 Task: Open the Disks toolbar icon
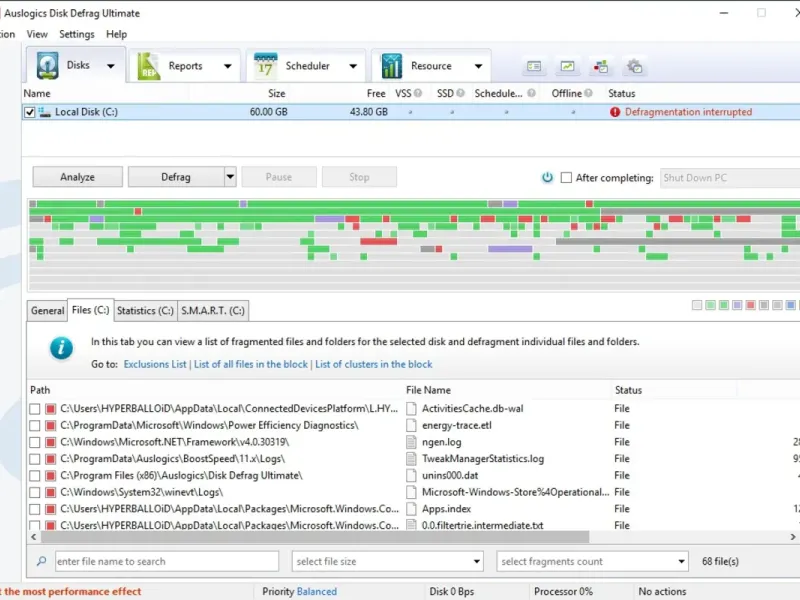47,65
